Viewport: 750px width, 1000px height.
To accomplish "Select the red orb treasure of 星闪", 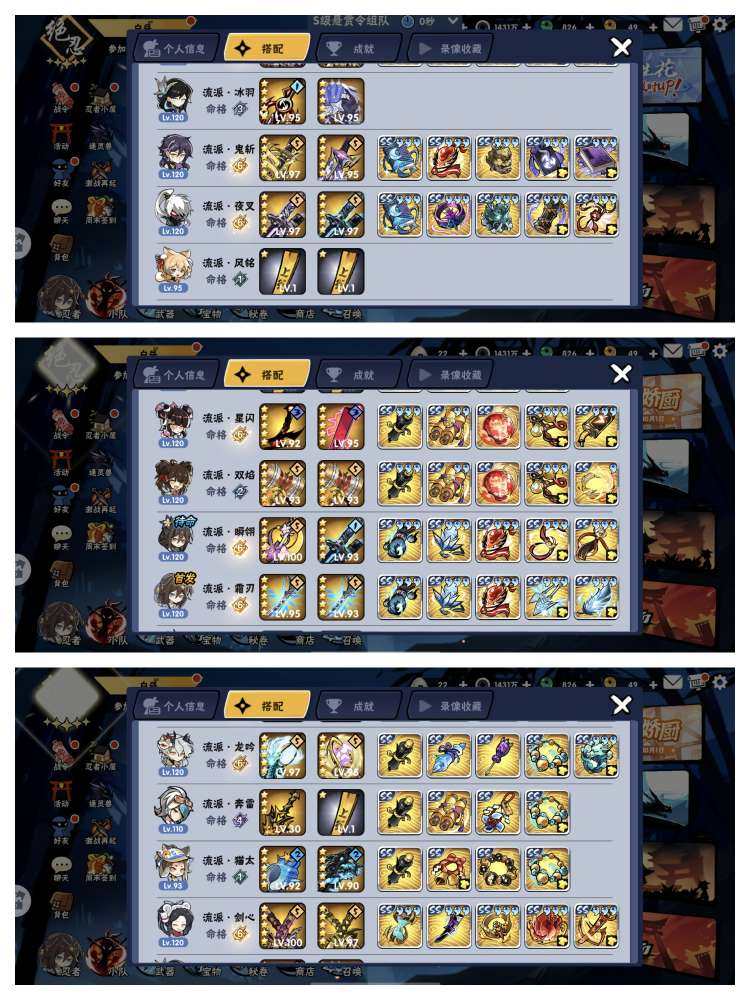I will click(x=498, y=427).
